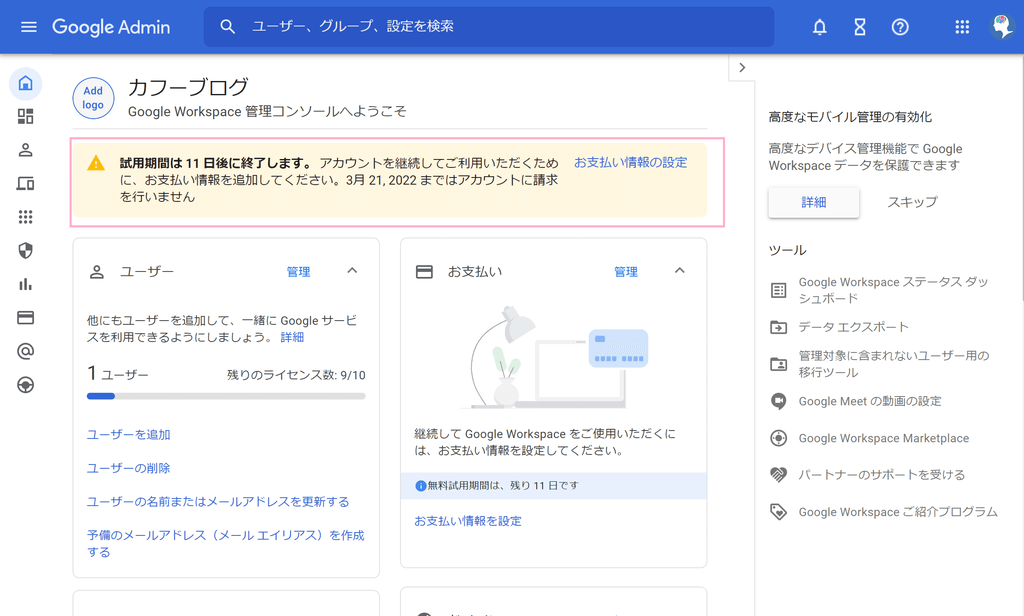The height and width of the screenshot is (616, 1024).
Task: Click the search magnifier icon
Action: (x=227, y=27)
